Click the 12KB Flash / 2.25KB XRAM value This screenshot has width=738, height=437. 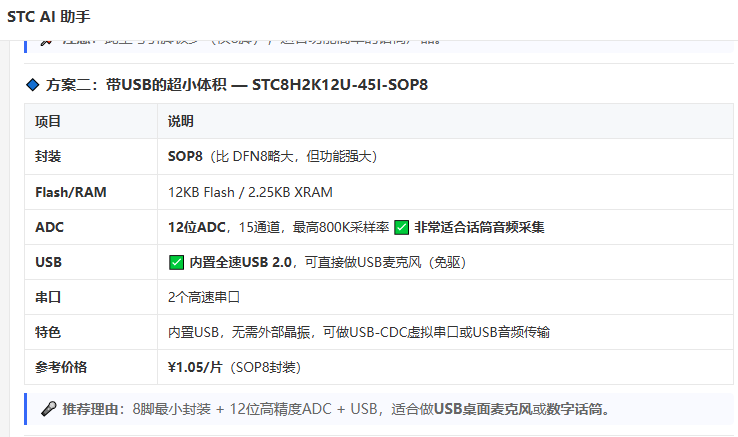[250, 192]
